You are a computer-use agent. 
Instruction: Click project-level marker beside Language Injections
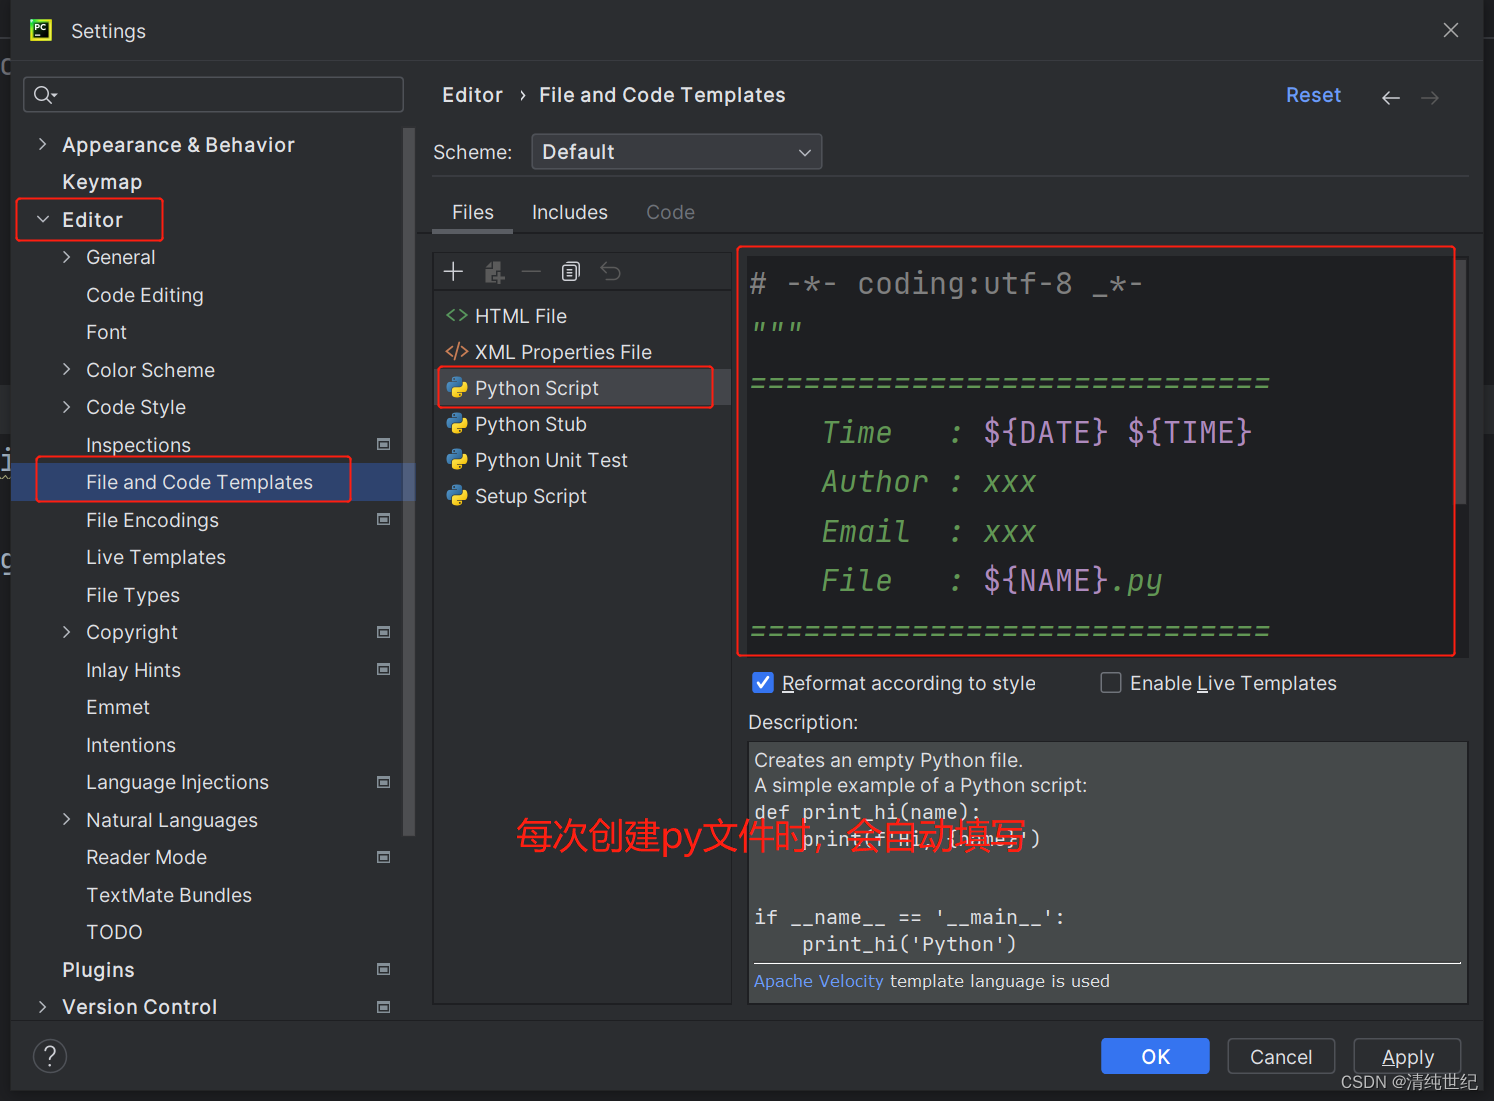(x=383, y=782)
